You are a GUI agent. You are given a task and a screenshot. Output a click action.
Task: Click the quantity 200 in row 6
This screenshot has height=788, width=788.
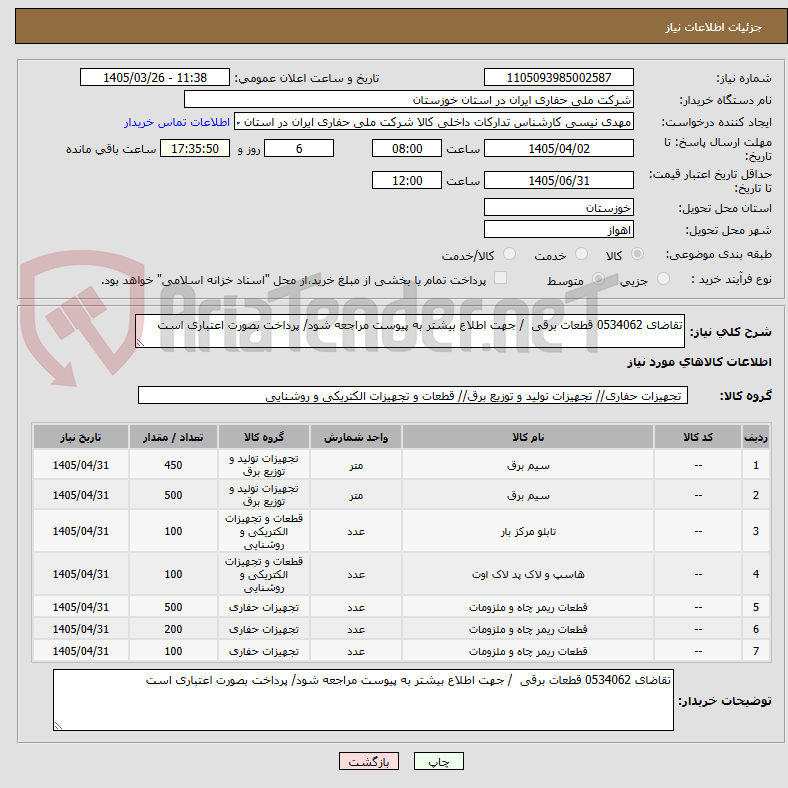pos(173,629)
